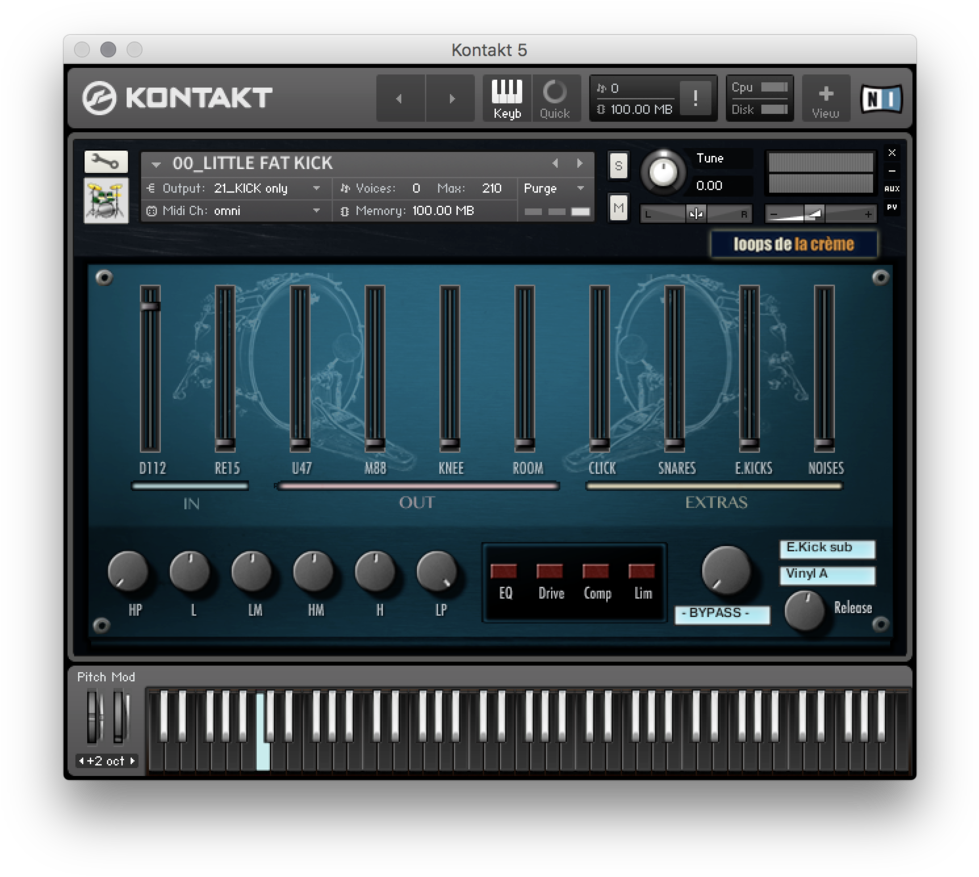Viewport: 979px width, 877px height.
Task: Click the NOISES extras fader
Action: (824, 368)
